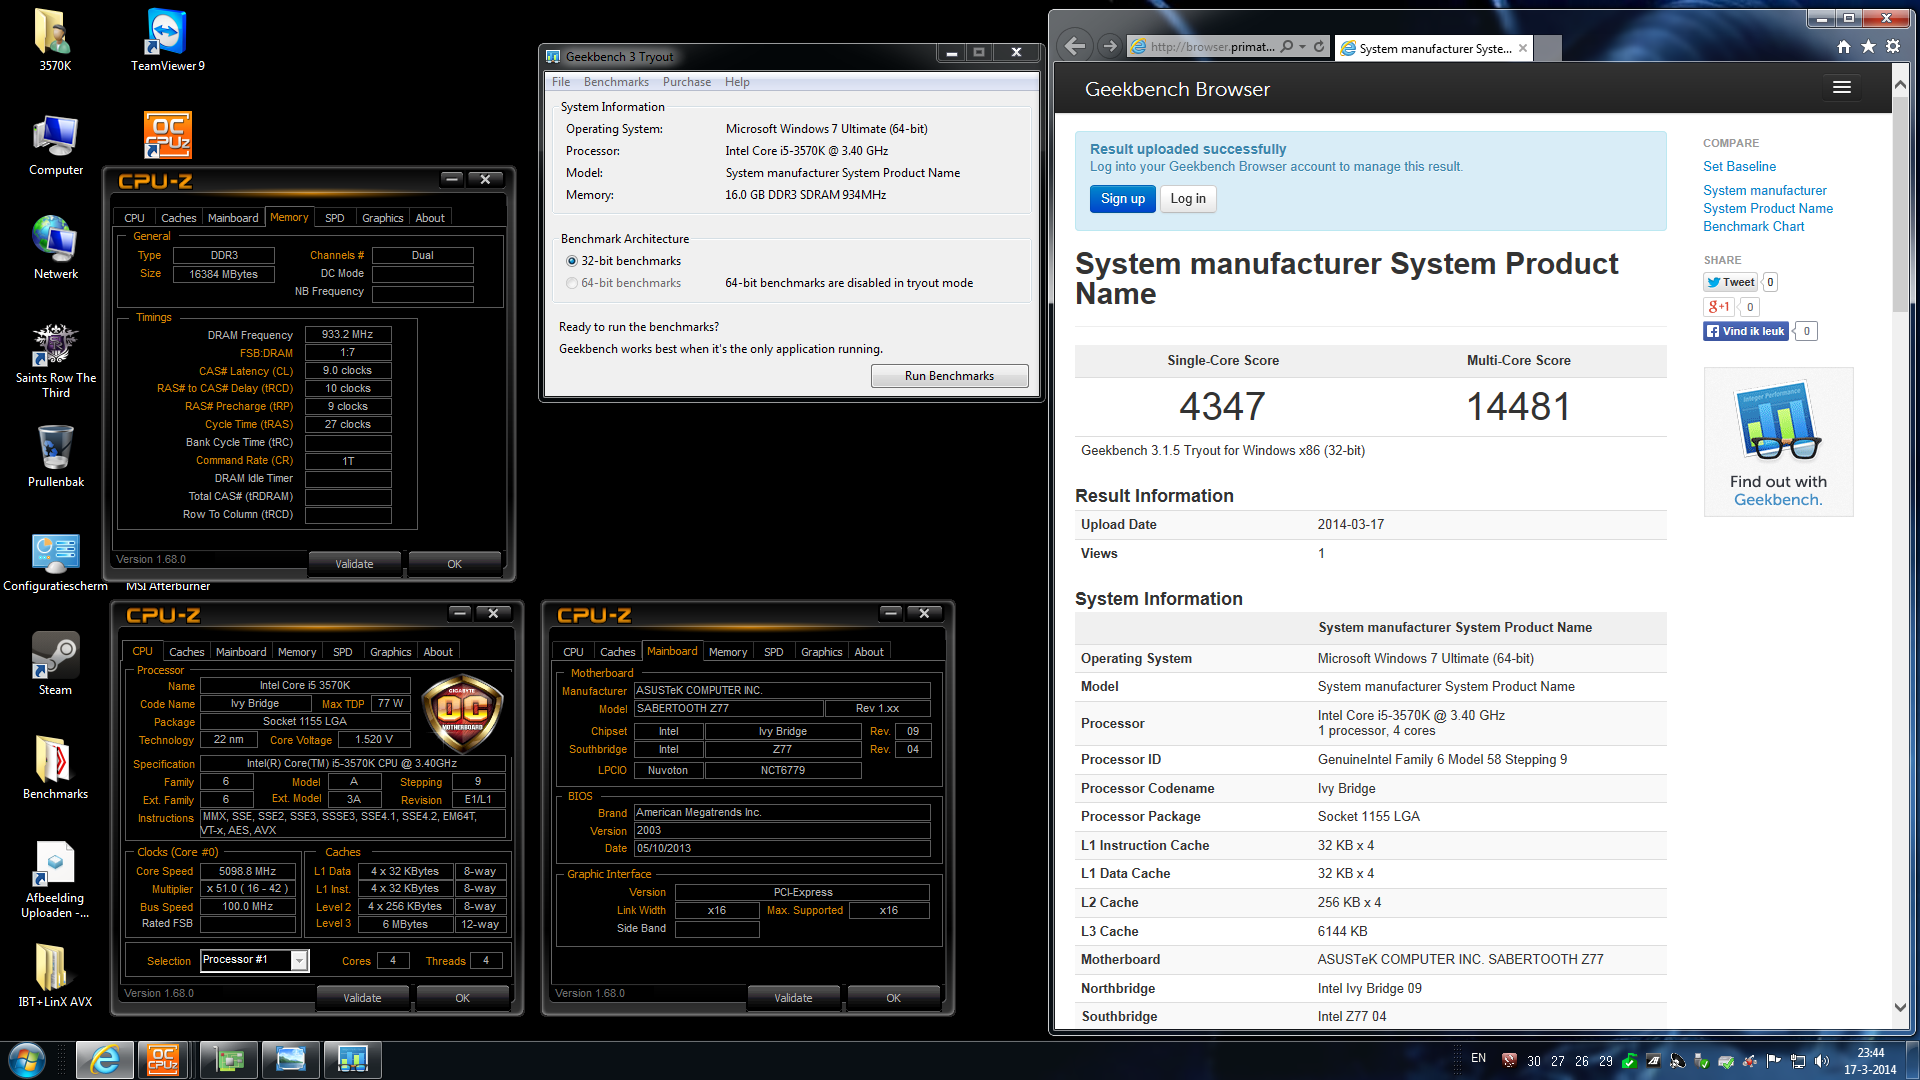
Task: Open Internet Explorer favorites star
Action: (x=1868, y=46)
